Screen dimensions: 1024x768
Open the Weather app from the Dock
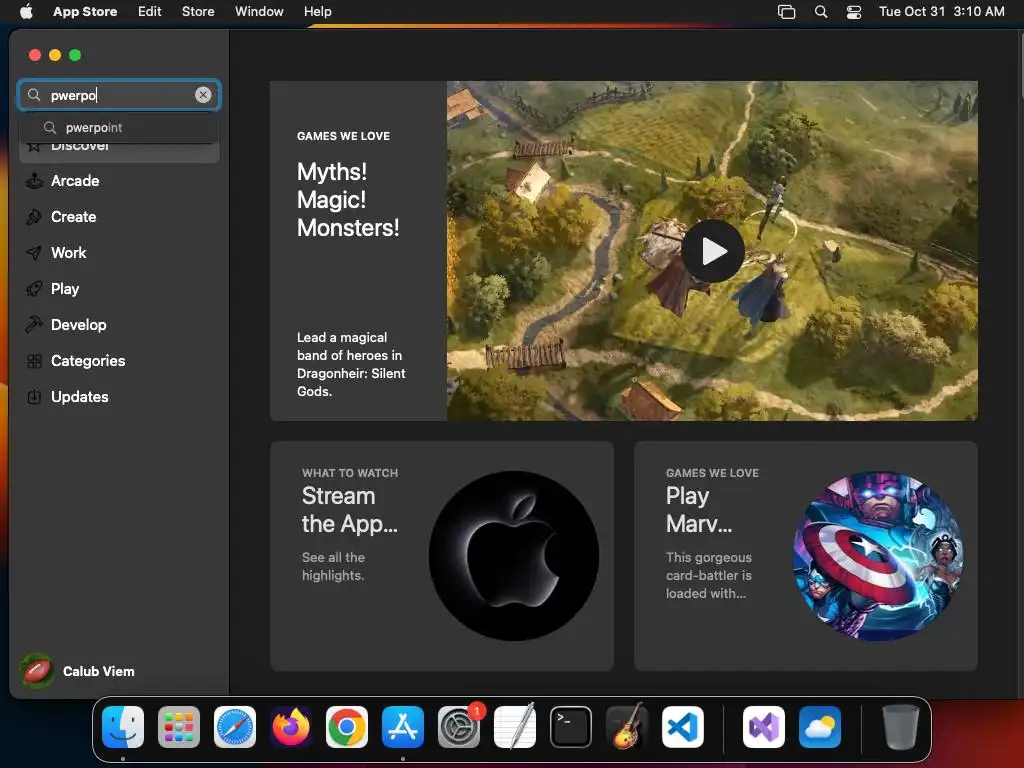click(x=820, y=727)
